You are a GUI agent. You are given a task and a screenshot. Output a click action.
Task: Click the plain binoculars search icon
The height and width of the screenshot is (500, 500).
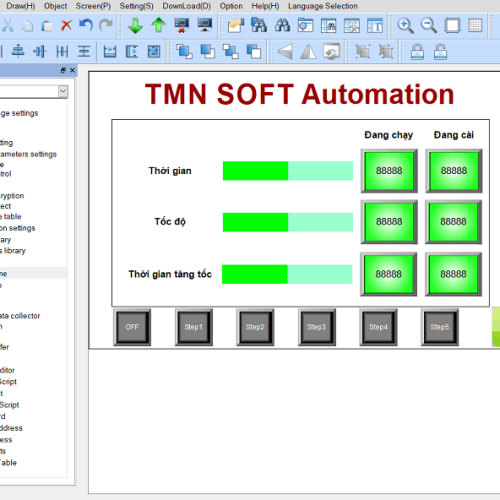pos(282,25)
